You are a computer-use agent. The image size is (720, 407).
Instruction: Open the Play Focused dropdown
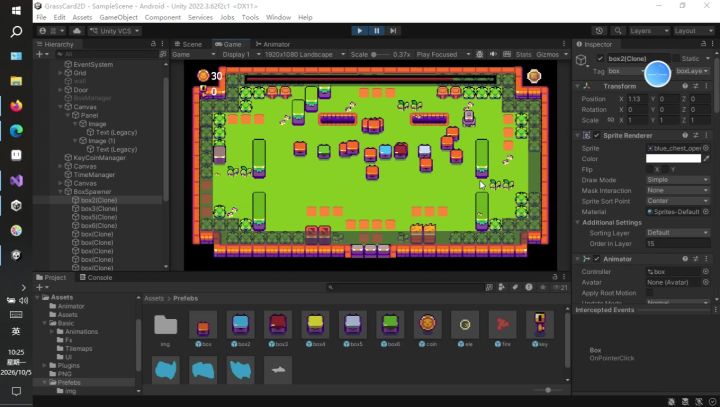tap(443, 54)
